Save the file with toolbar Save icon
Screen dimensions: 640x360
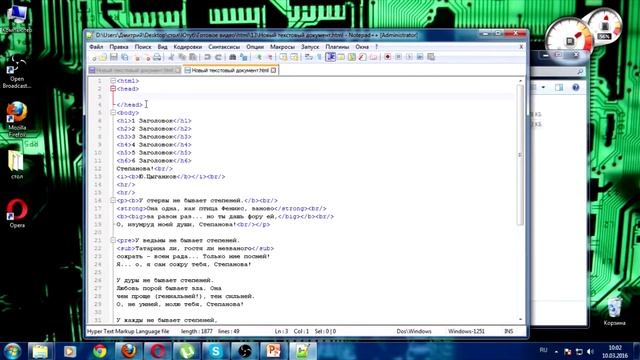[114, 58]
